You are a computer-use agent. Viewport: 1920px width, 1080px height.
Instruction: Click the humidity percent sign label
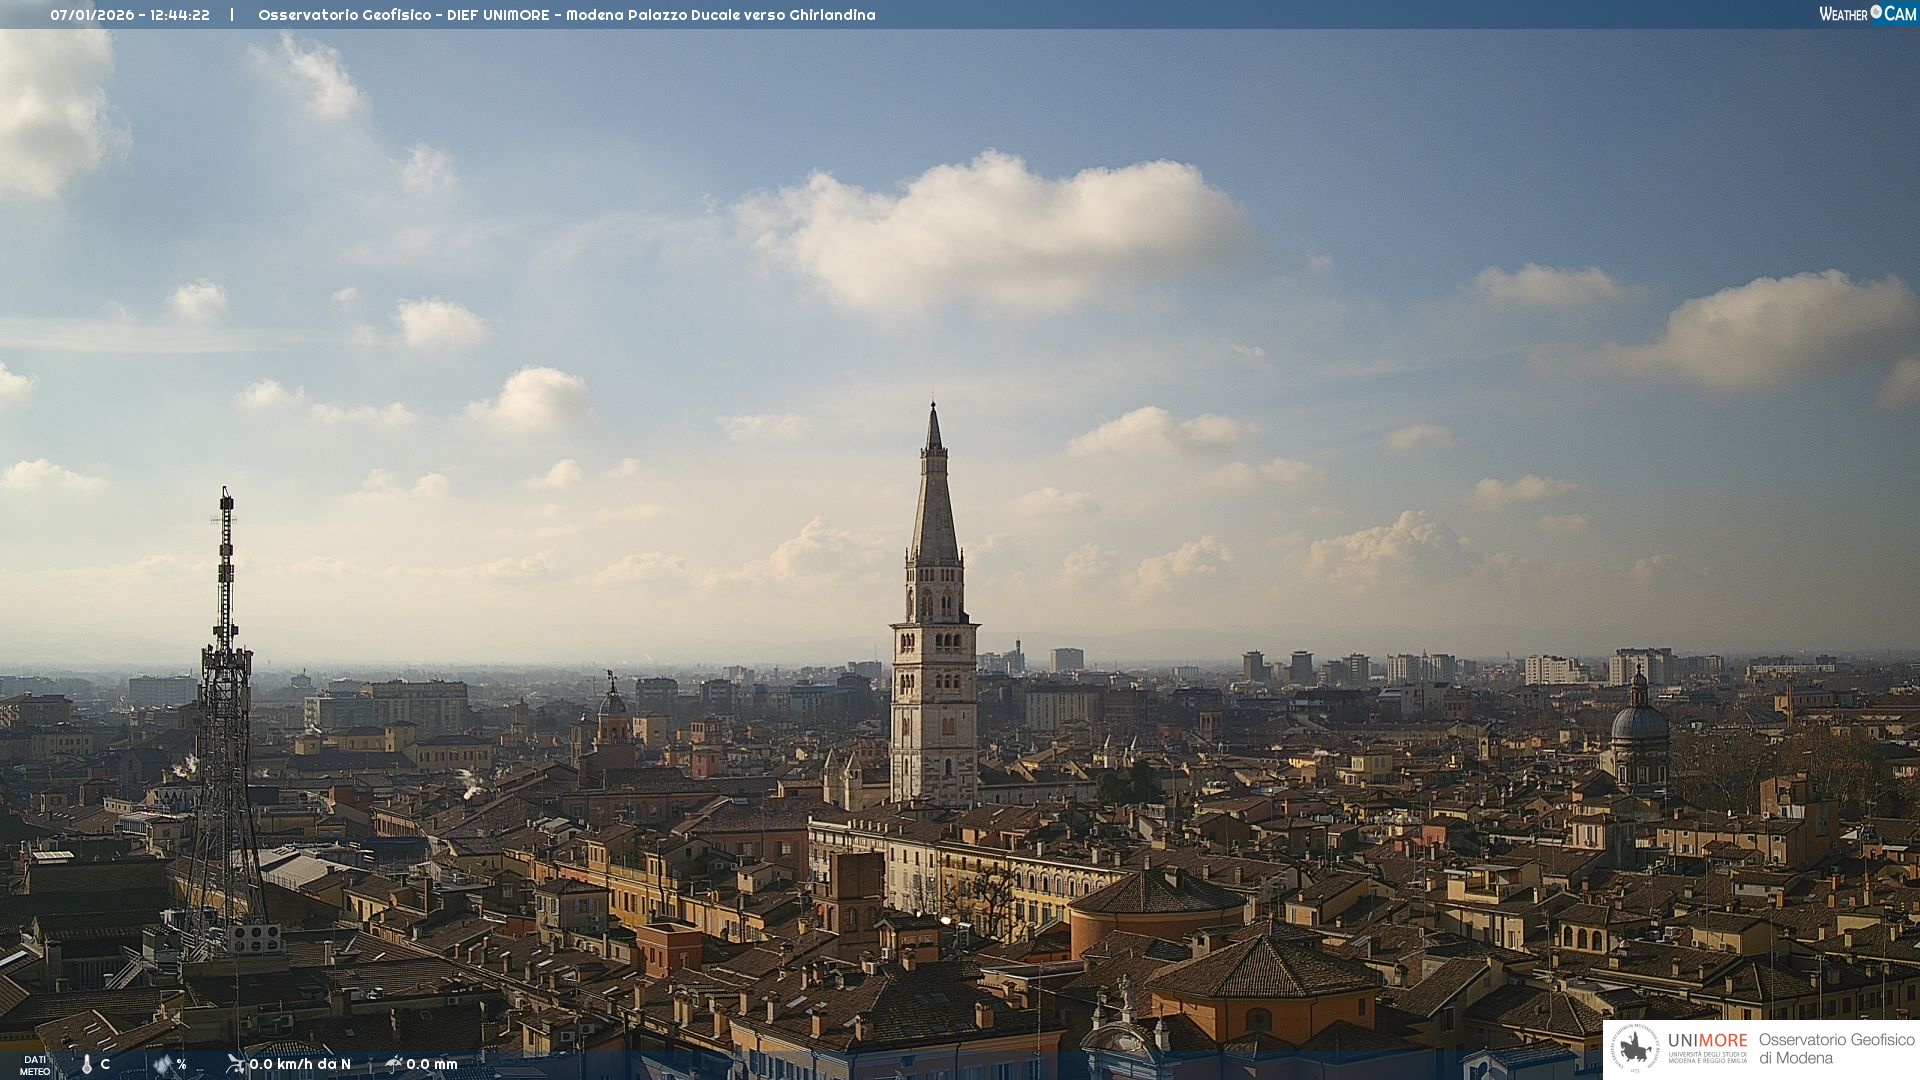(x=181, y=1064)
